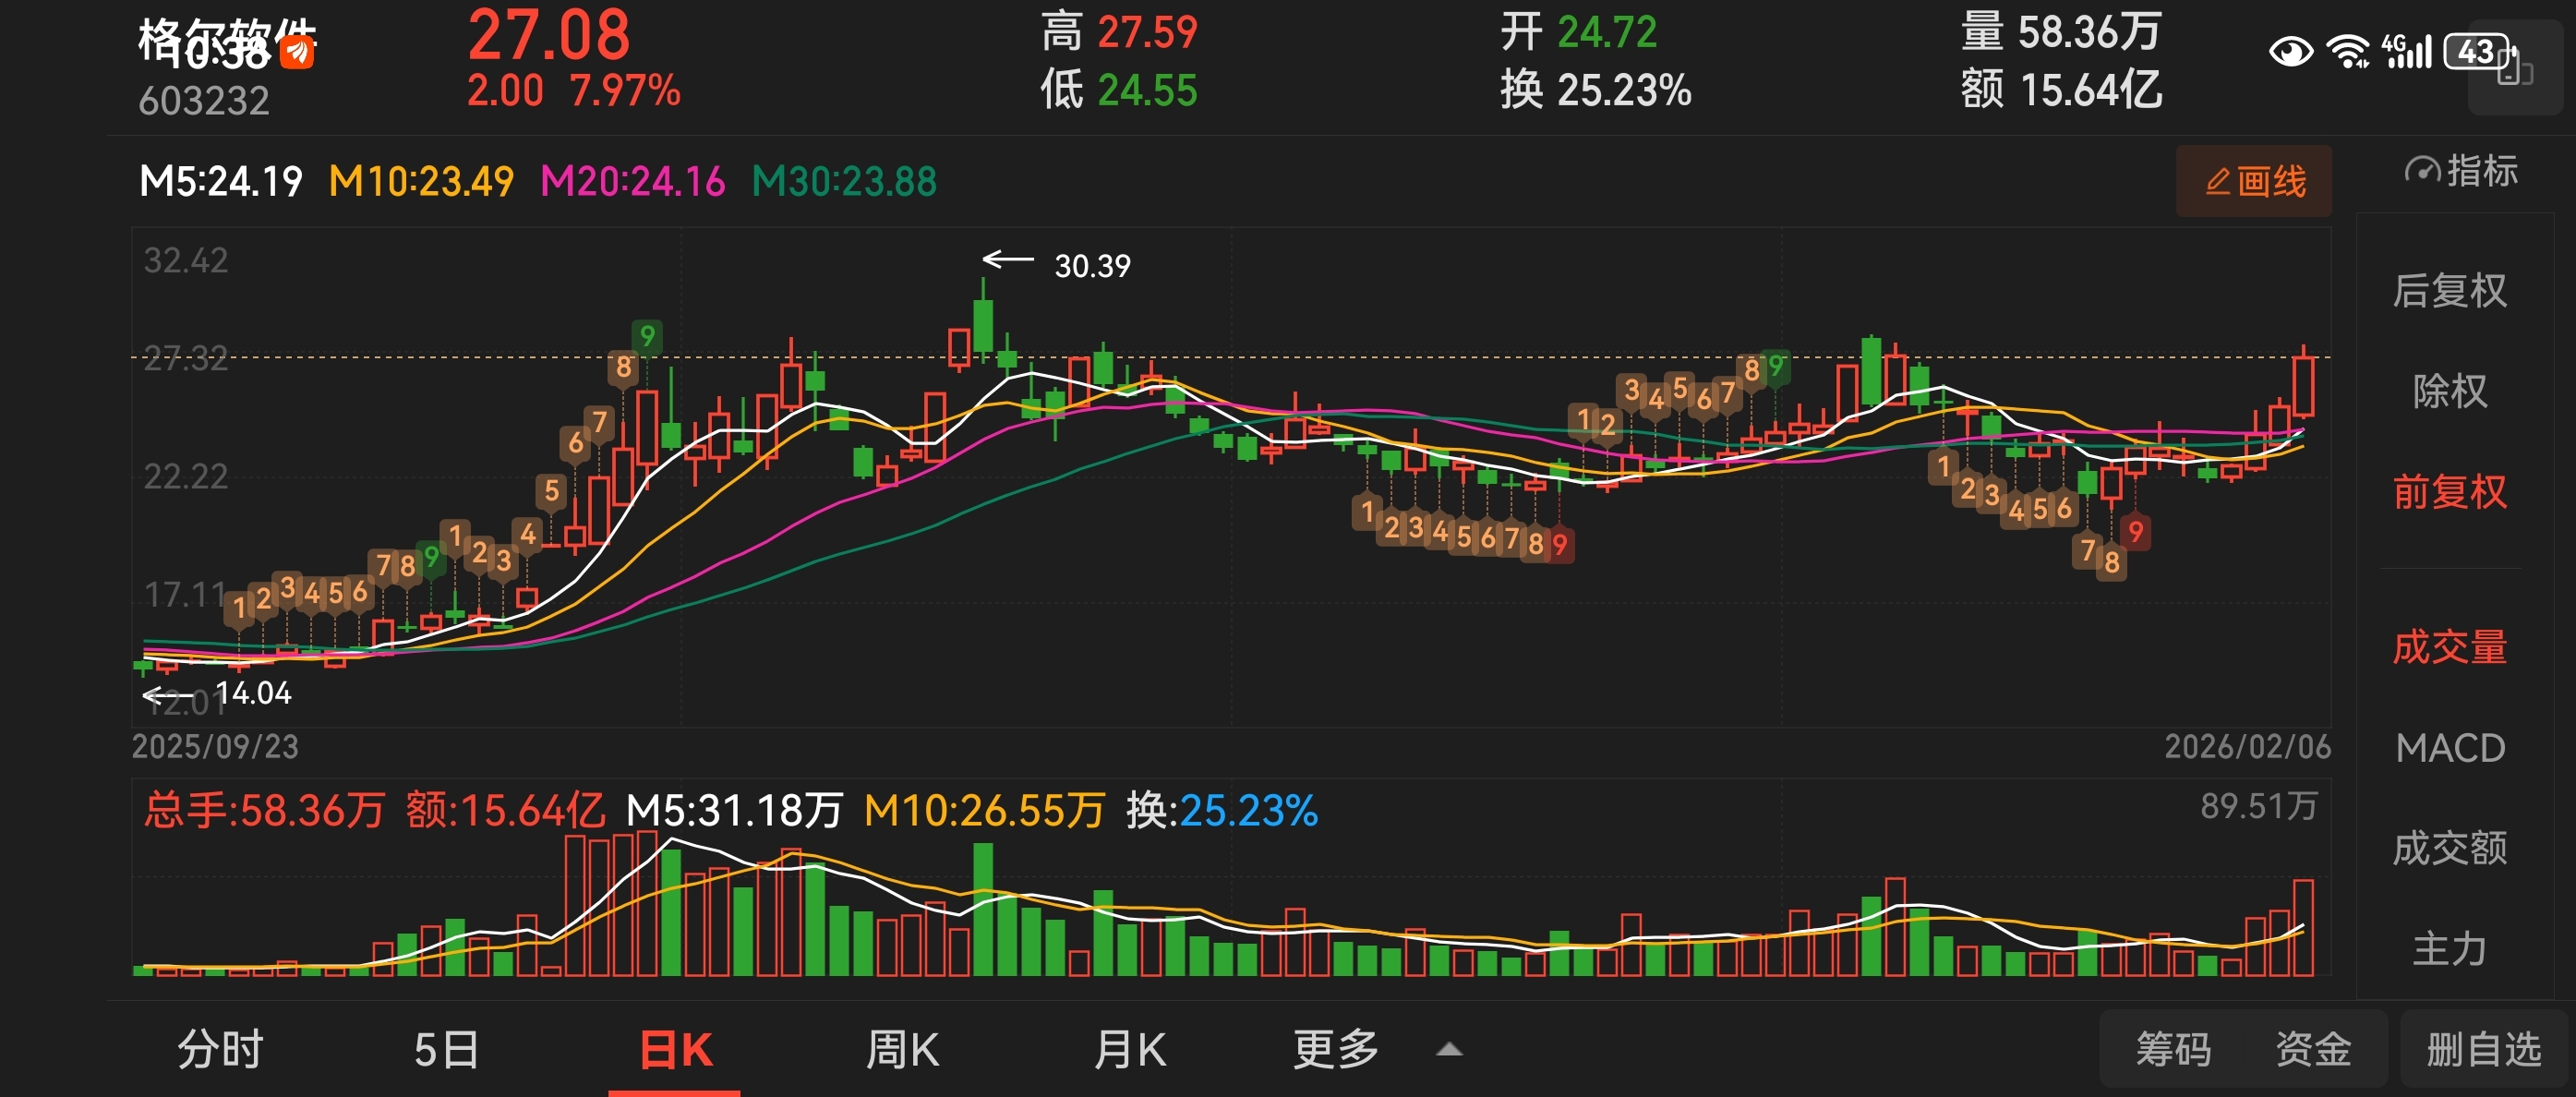2576x1097 pixels.
Task: Click the 30.39 high price marker
Action: (x=1091, y=266)
